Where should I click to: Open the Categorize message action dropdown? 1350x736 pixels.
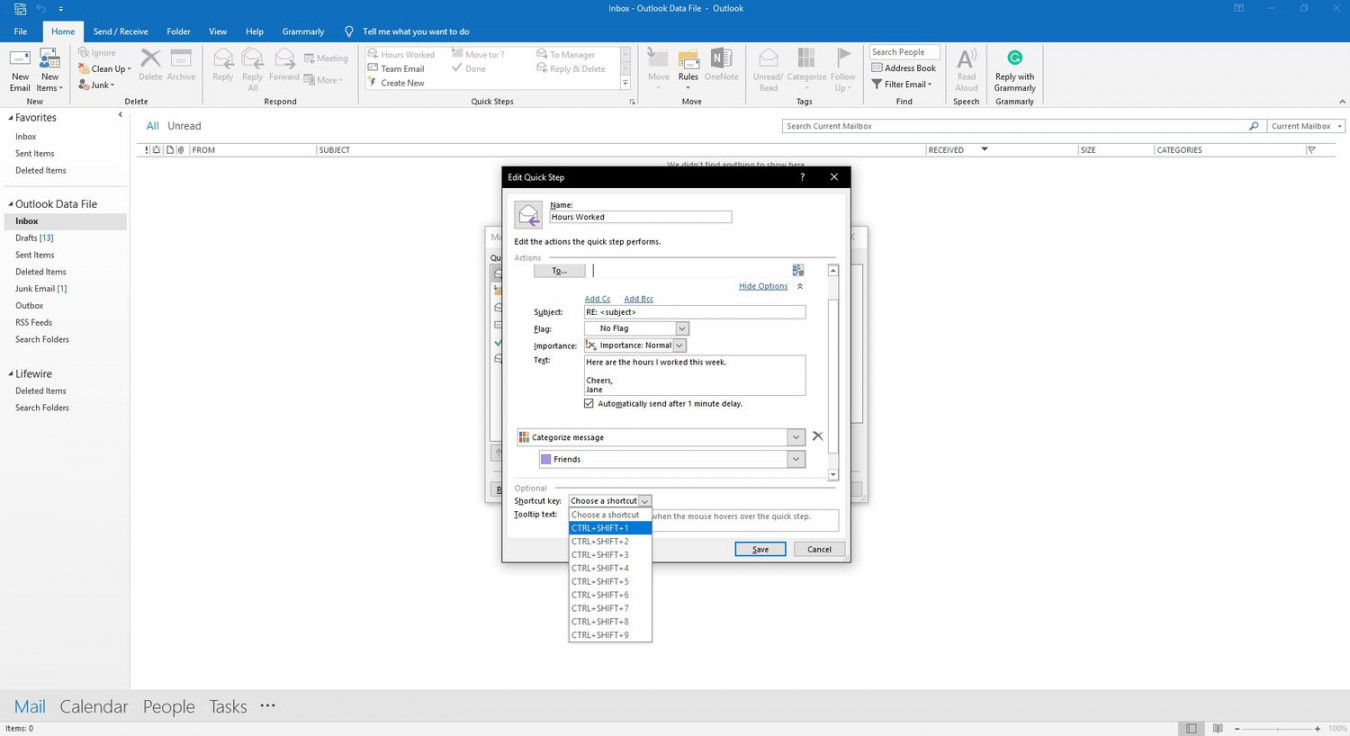coord(796,437)
